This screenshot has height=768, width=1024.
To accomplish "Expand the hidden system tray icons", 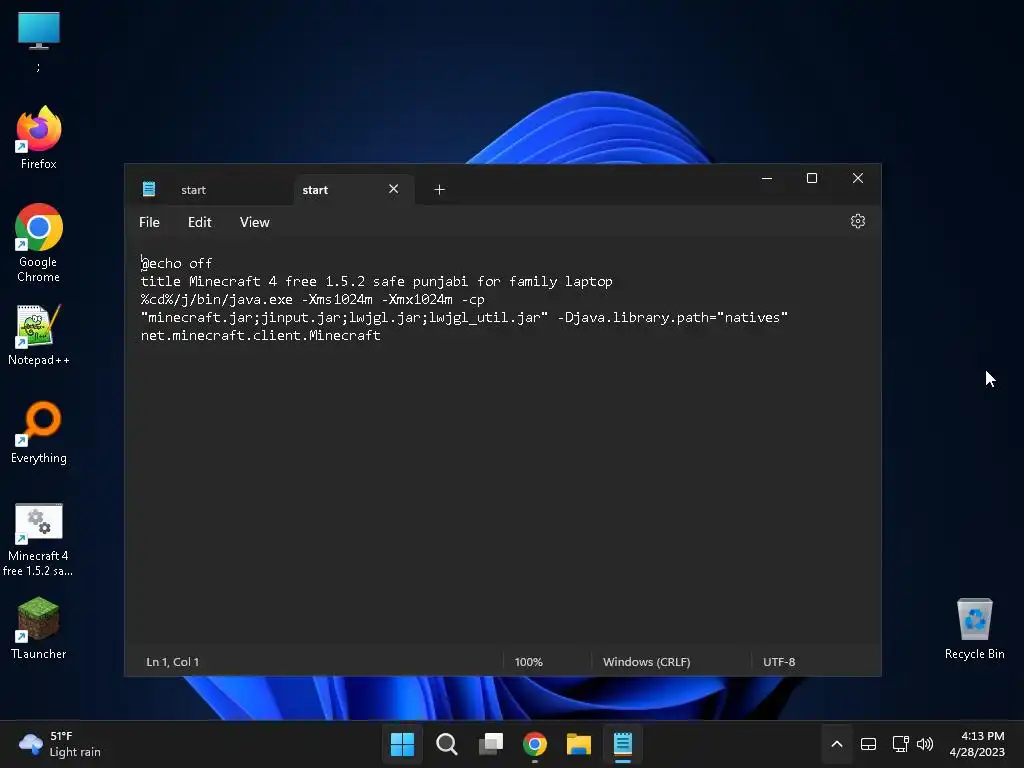I will click(x=837, y=744).
